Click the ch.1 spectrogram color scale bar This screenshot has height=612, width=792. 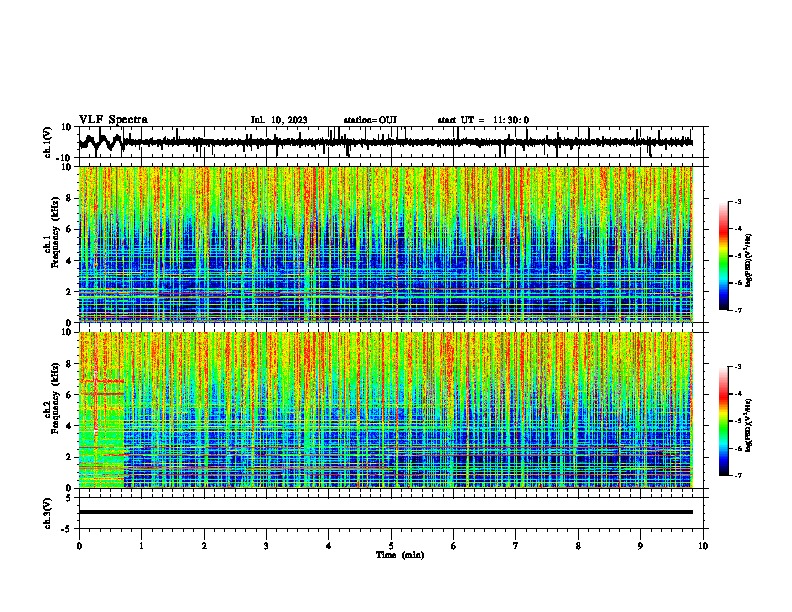(723, 256)
